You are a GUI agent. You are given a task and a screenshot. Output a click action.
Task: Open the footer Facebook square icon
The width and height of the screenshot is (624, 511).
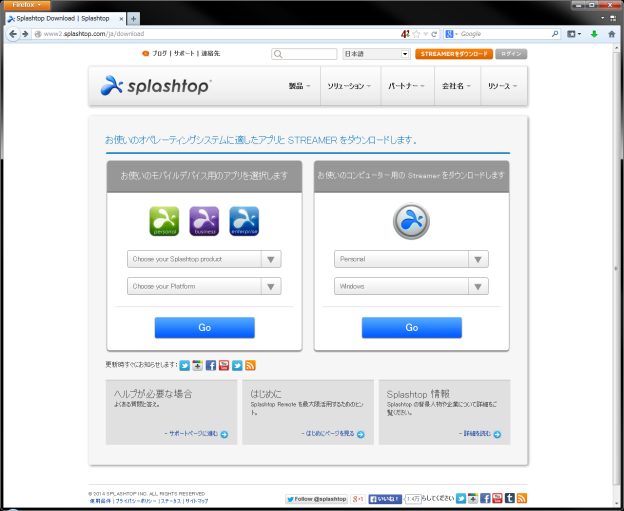point(485,498)
